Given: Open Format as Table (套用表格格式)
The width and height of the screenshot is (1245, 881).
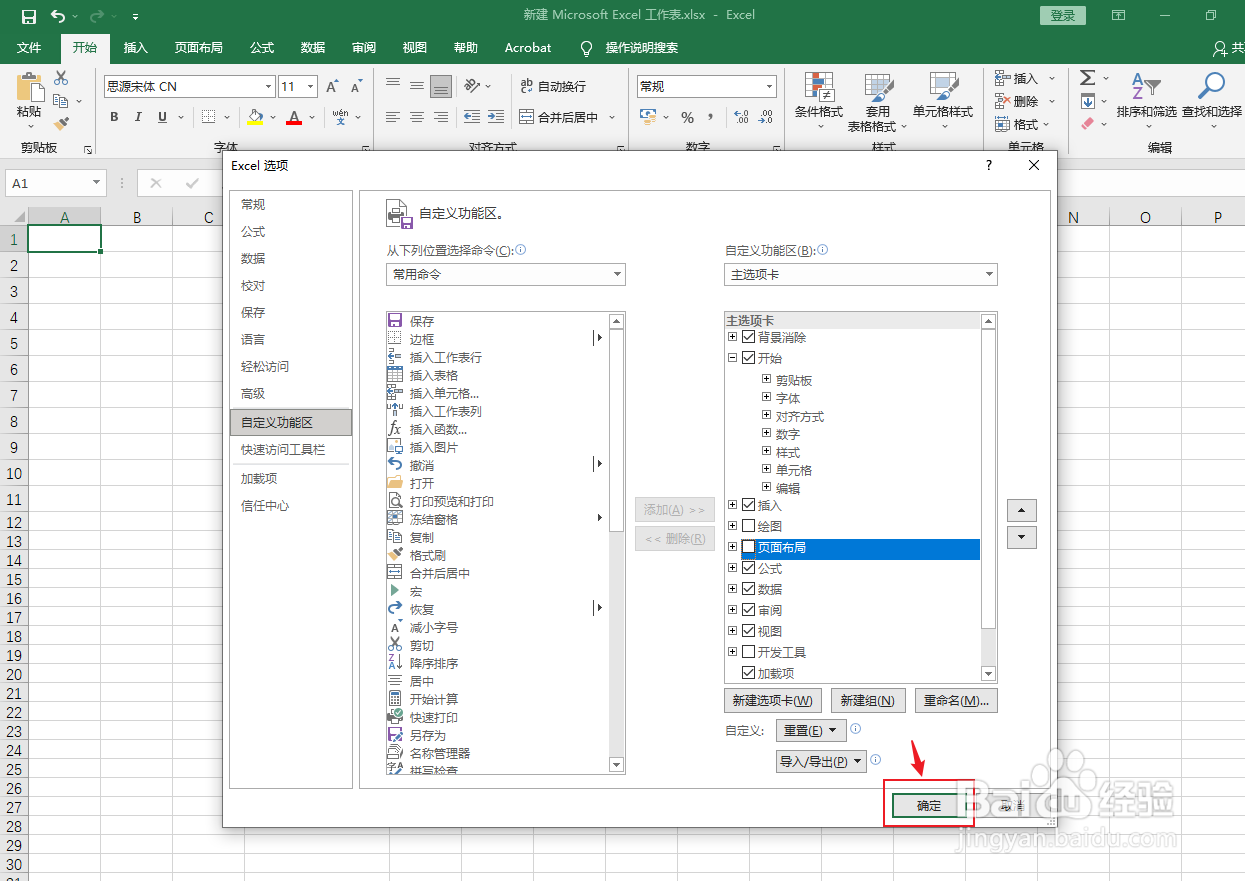Looking at the screenshot, I should pyautogui.click(x=879, y=102).
